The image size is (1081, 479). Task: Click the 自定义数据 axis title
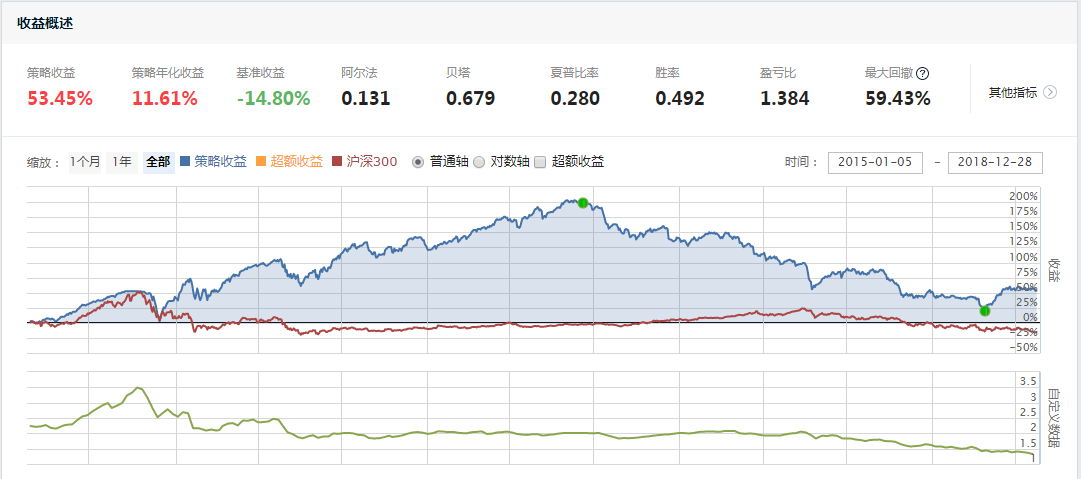pos(1053,418)
